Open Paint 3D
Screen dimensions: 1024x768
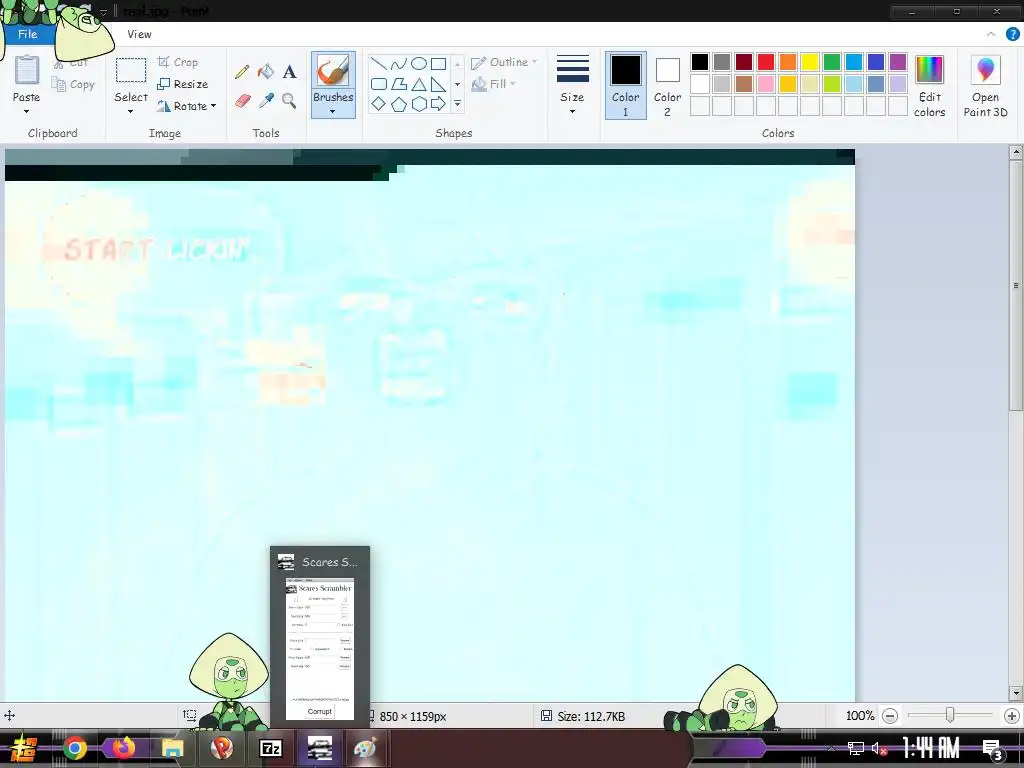985,86
